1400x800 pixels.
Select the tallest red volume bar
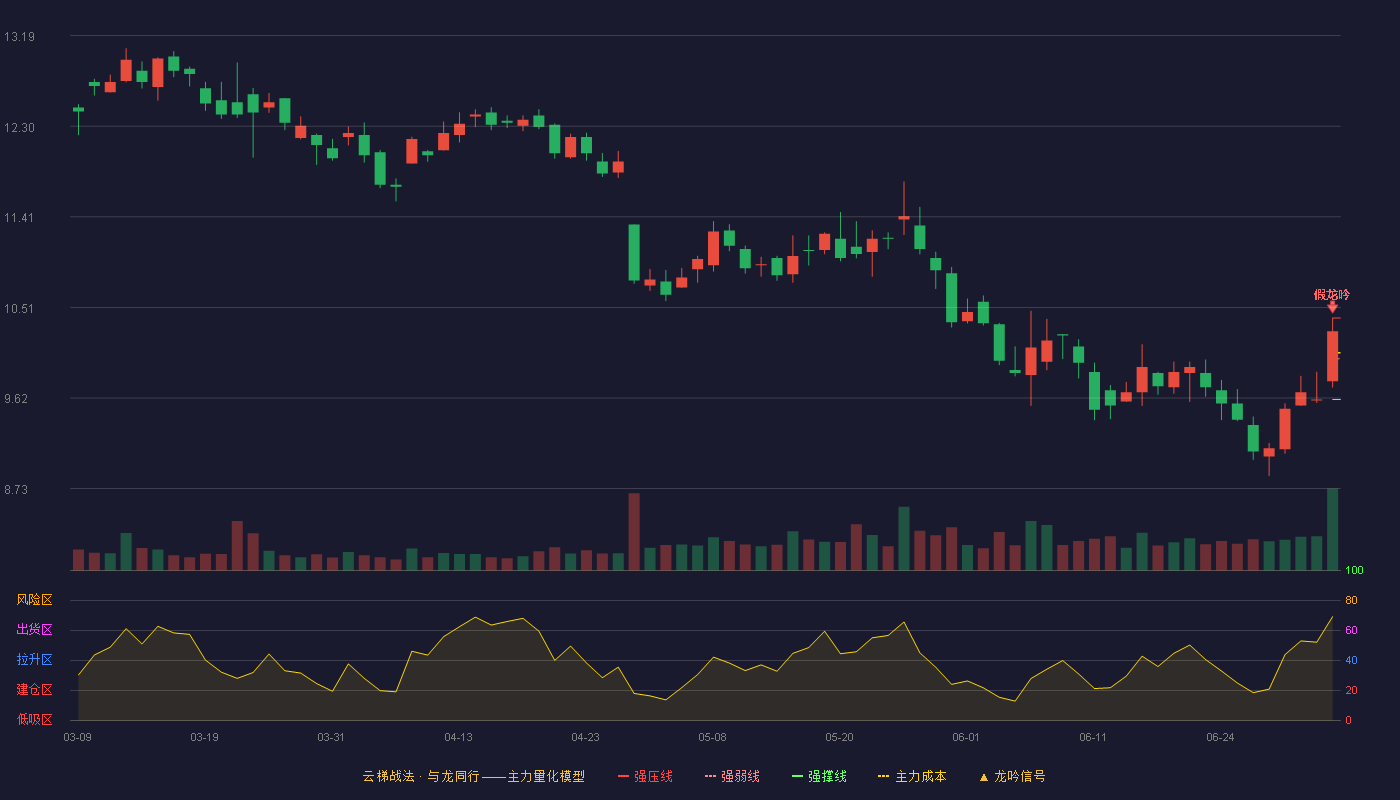634,532
